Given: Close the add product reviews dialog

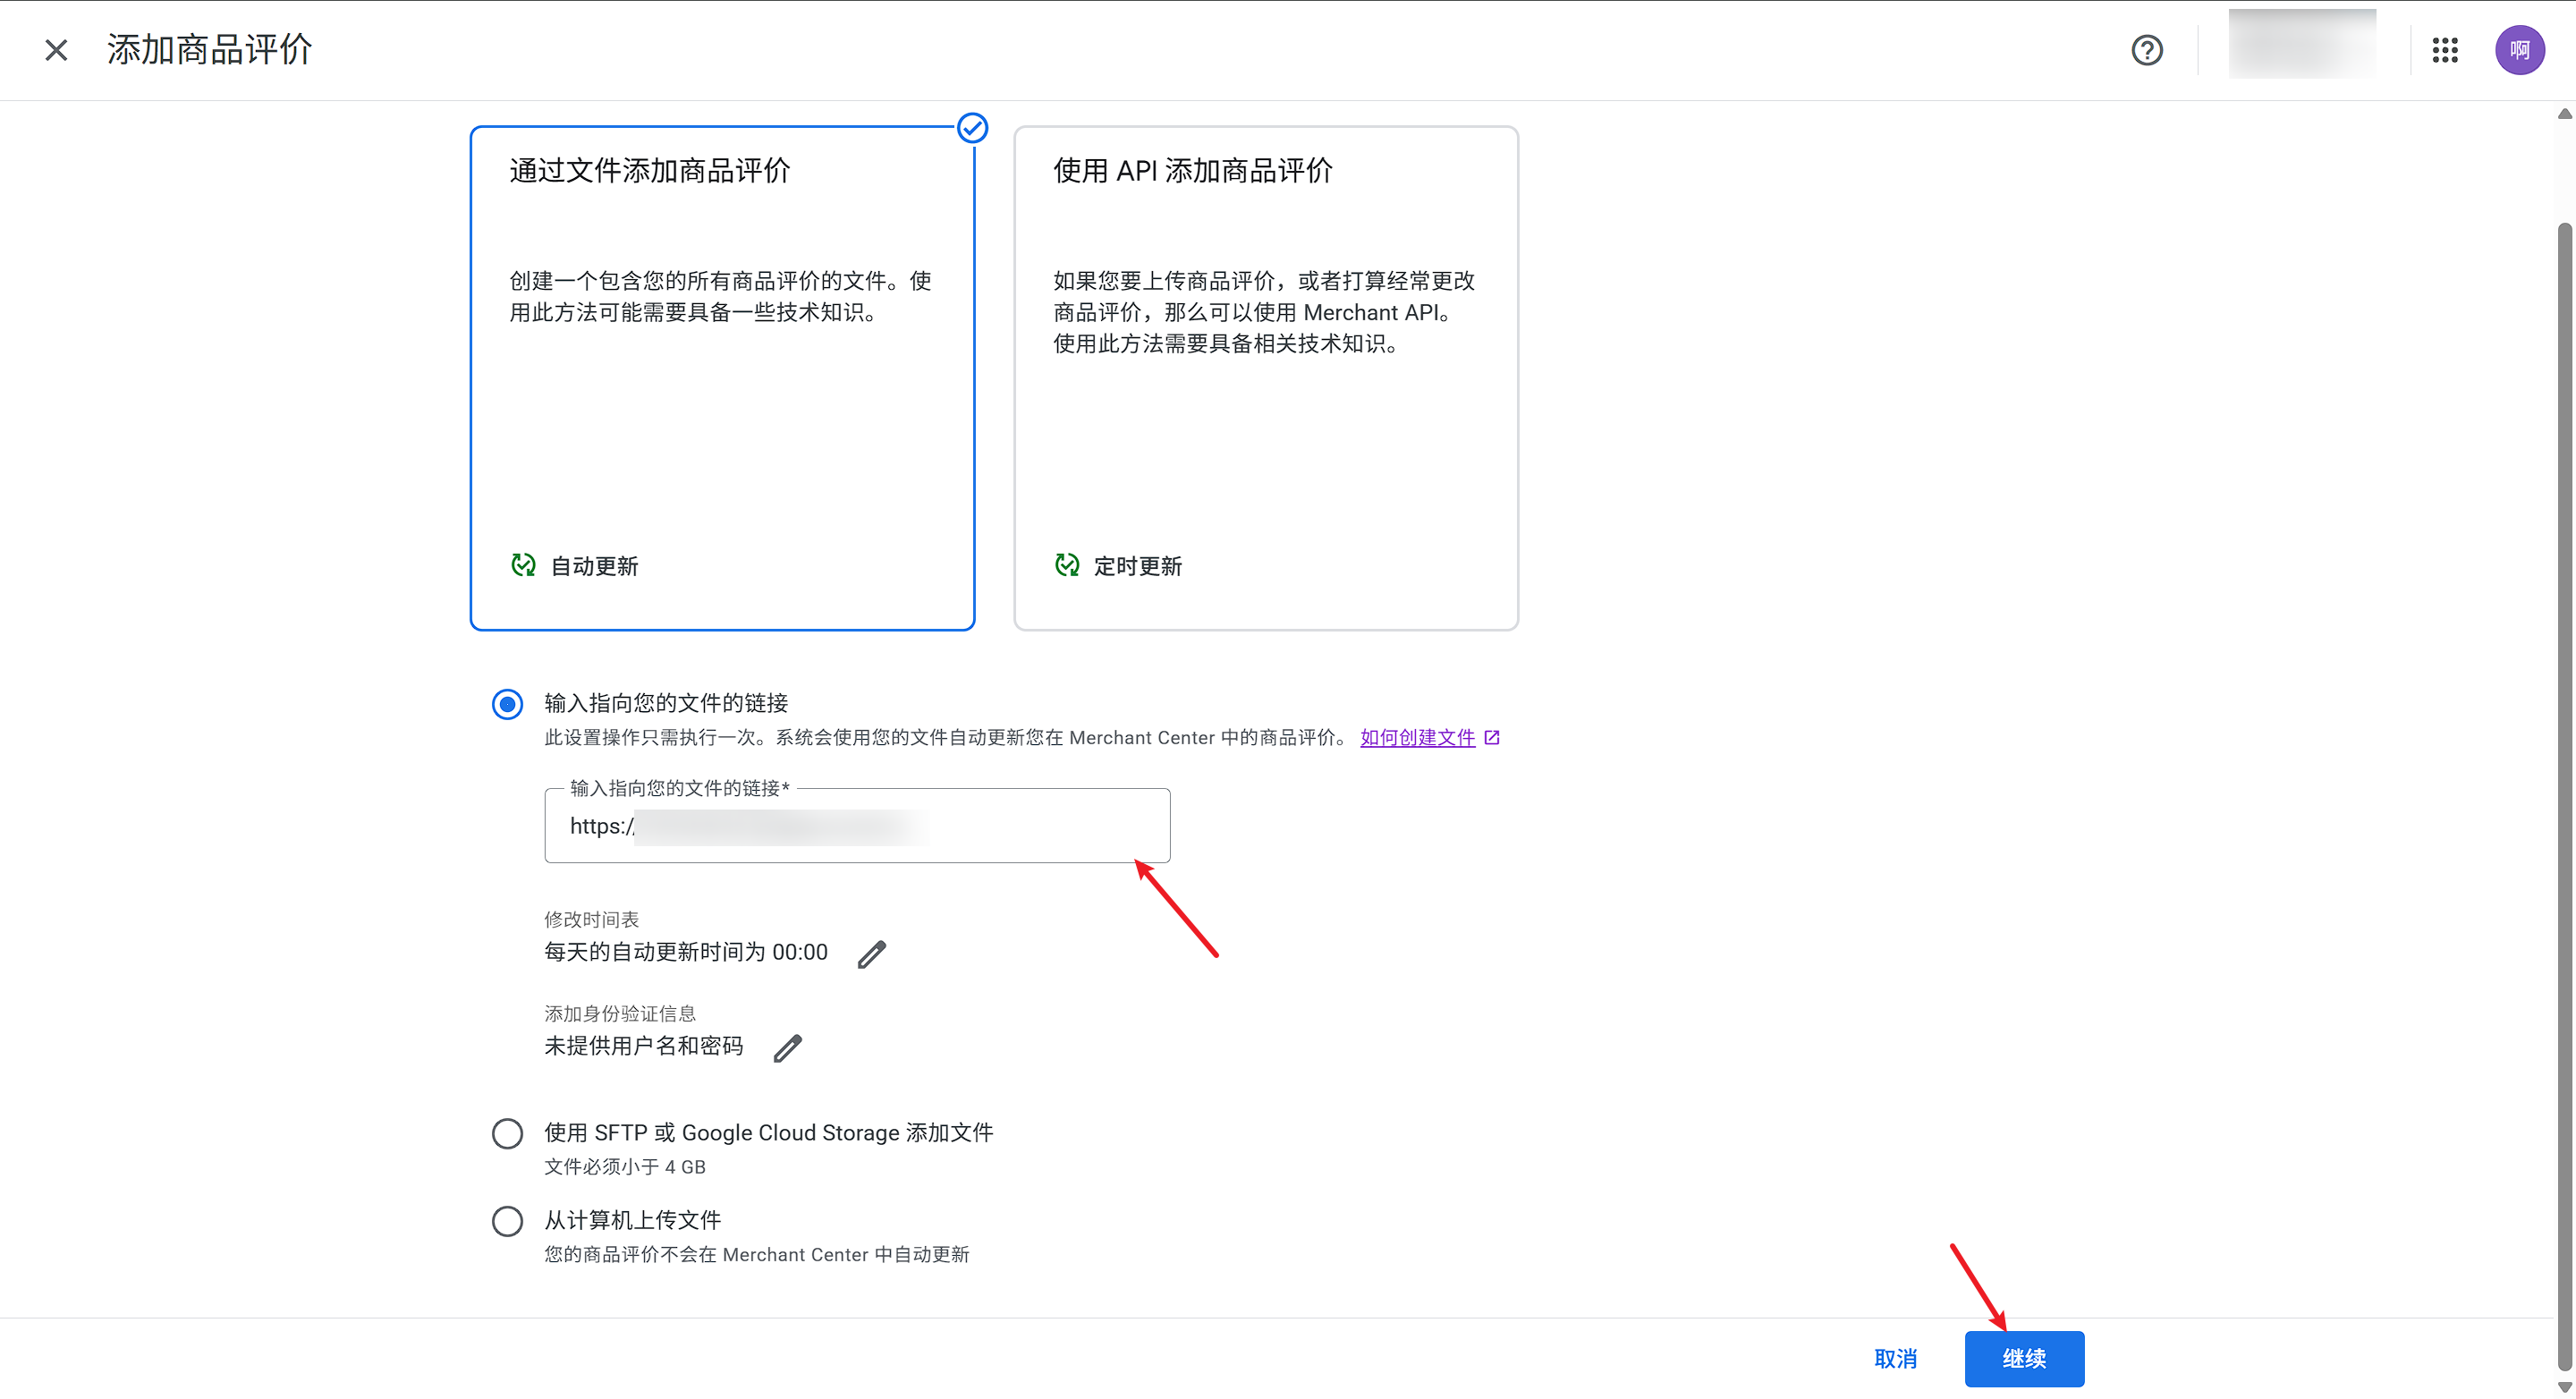Looking at the screenshot, I should click(56, 50).
